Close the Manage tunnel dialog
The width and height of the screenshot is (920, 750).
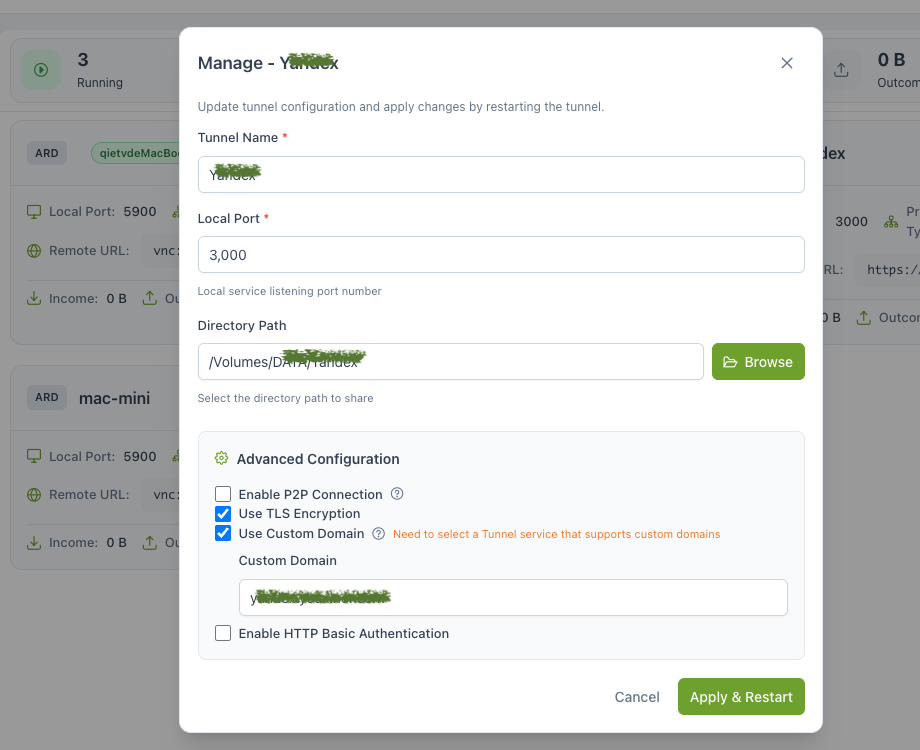point(787,63)
